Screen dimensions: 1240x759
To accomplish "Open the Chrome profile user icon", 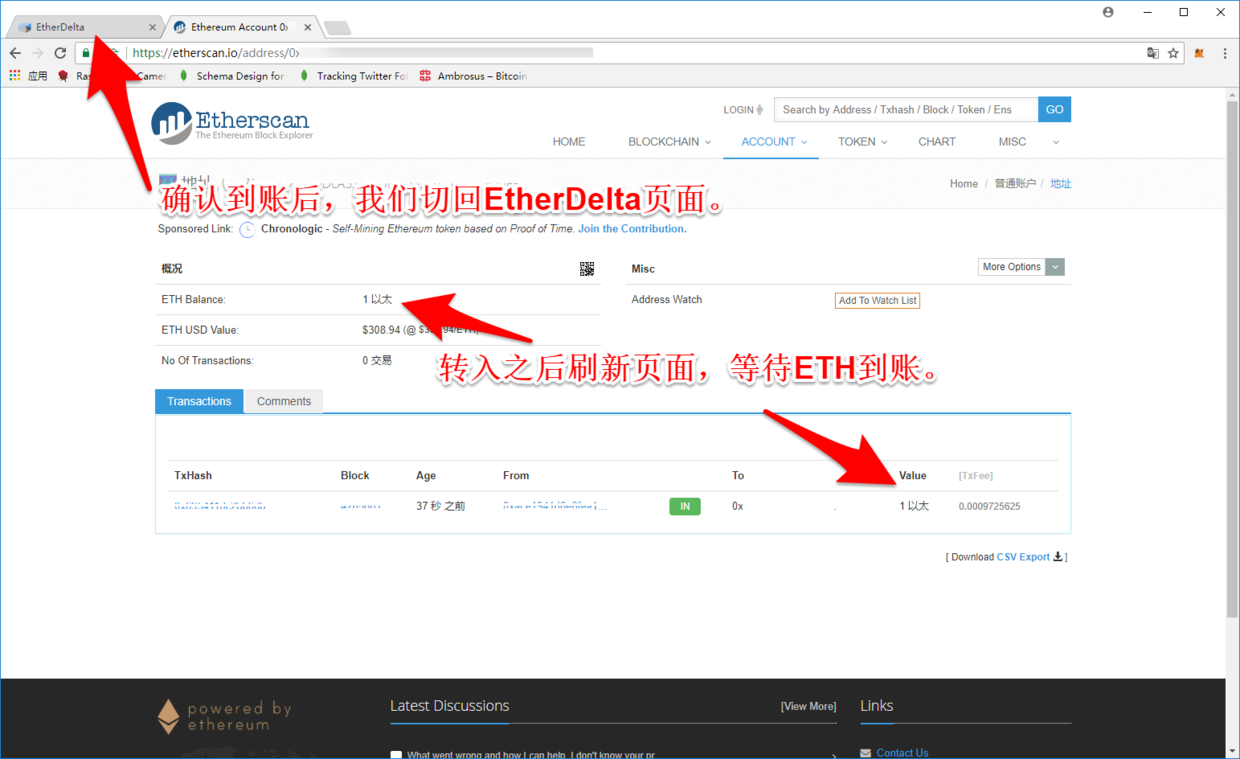I will tap(1108, 12).
